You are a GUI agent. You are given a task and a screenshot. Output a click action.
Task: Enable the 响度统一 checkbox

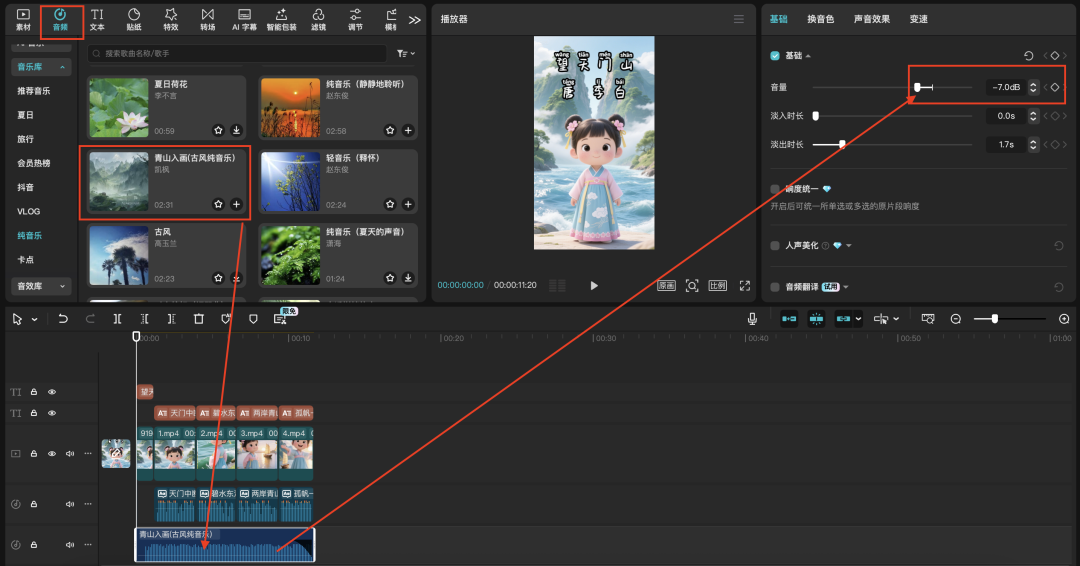(775, 189)
